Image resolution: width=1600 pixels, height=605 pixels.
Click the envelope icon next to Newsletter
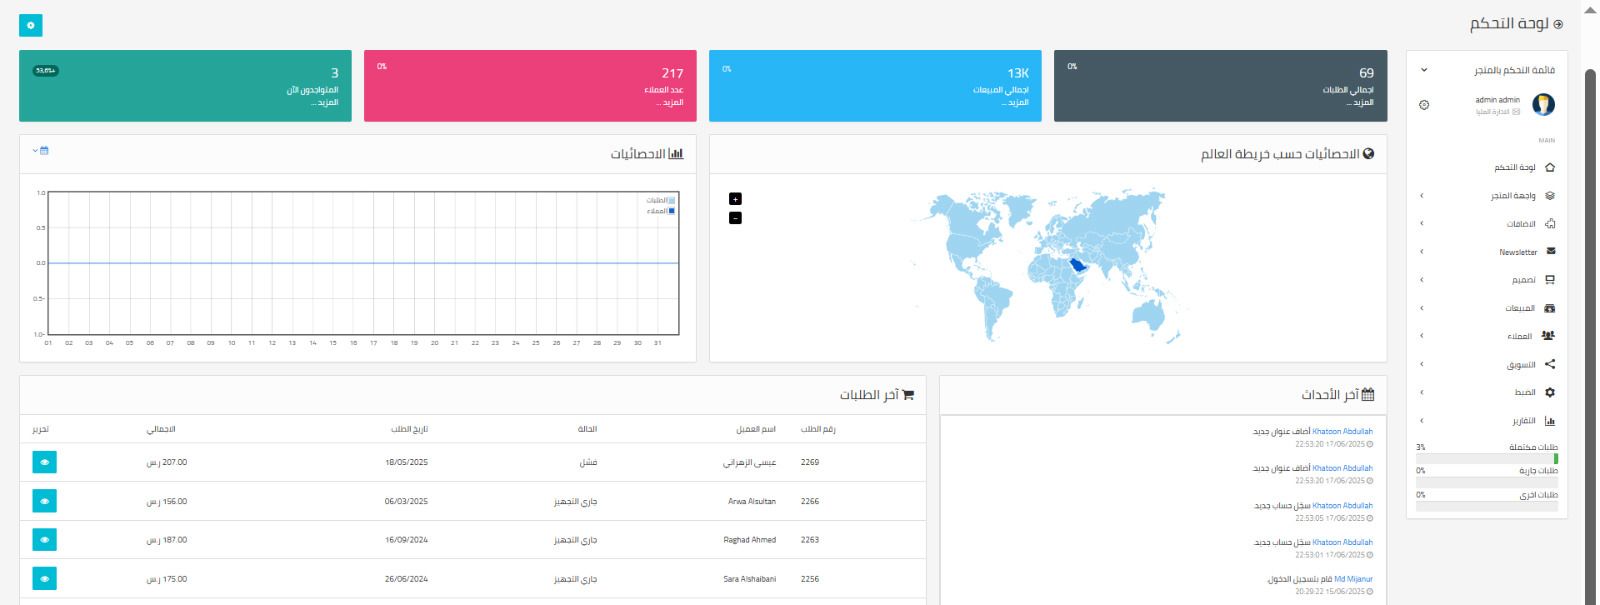pos(1550,252)
